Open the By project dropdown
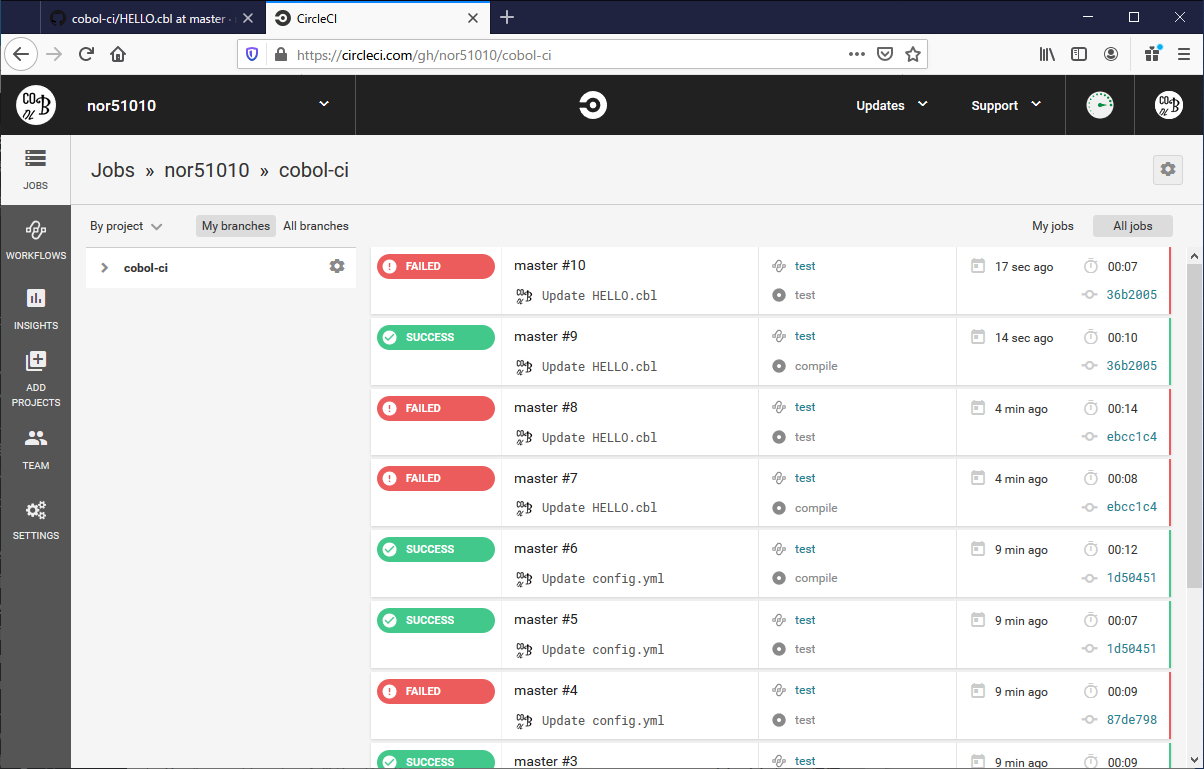 (x=126, y=226)
